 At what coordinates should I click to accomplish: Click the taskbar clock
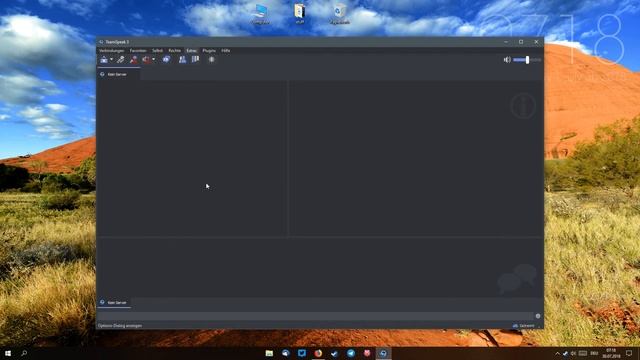[x=611, y=353]
